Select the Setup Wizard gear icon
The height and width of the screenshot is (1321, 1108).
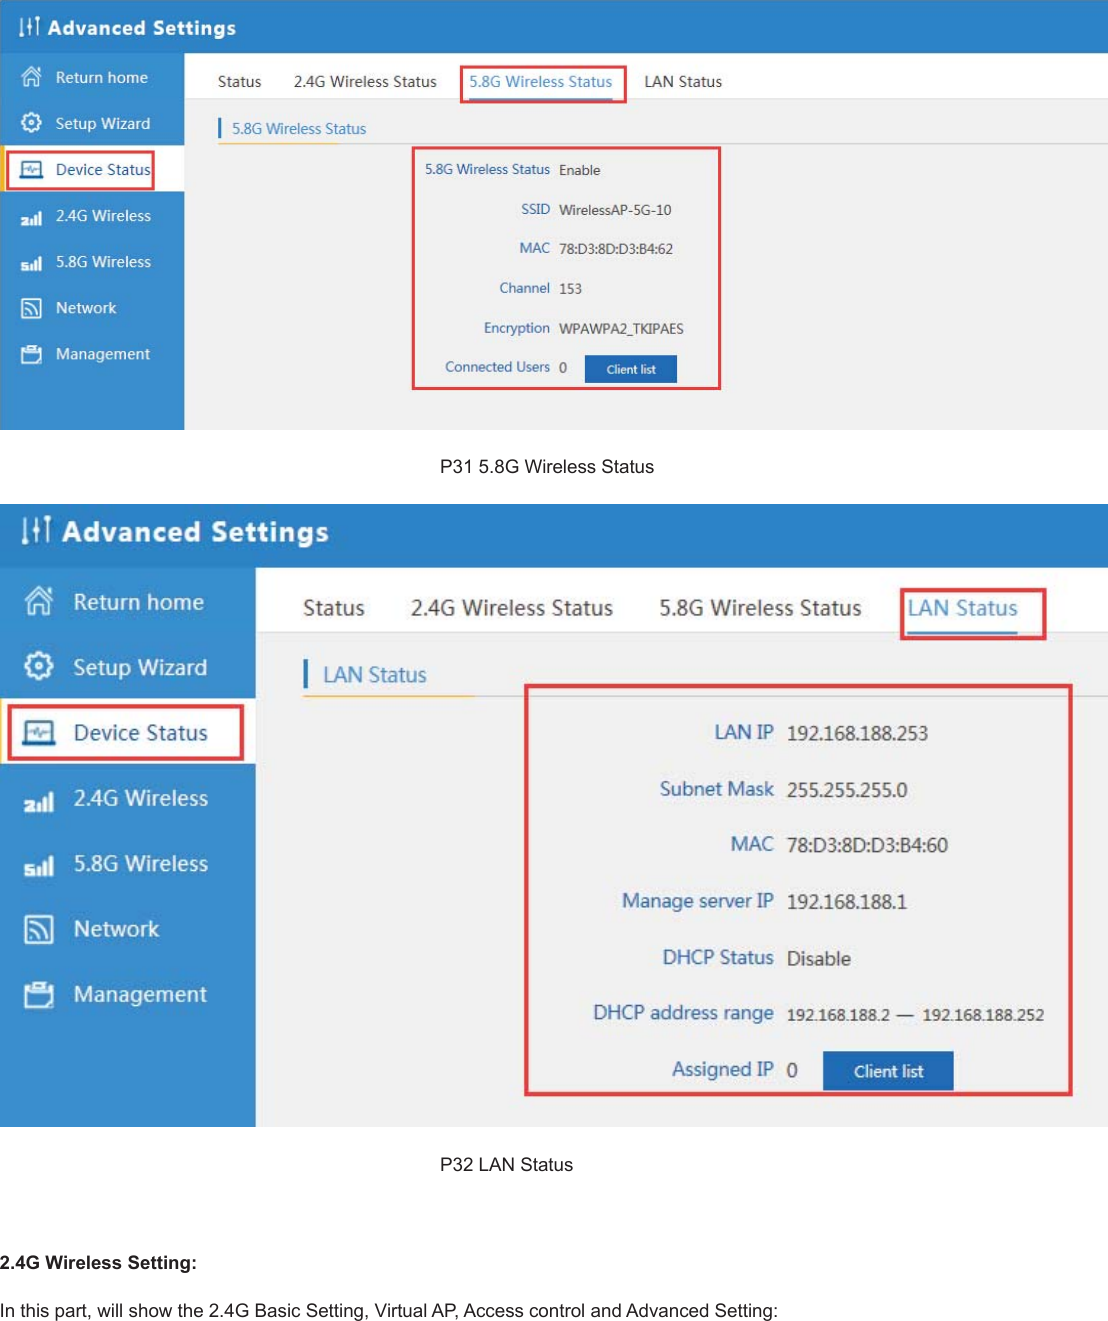pos(32,122)
